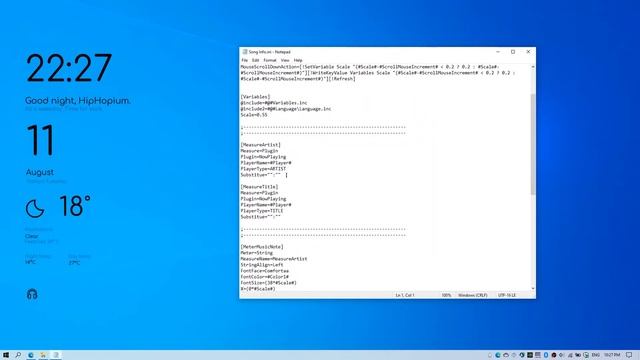Click the Good night greeting text
The height and width of the screenshot is (360, 640).
tap(78, 100)
